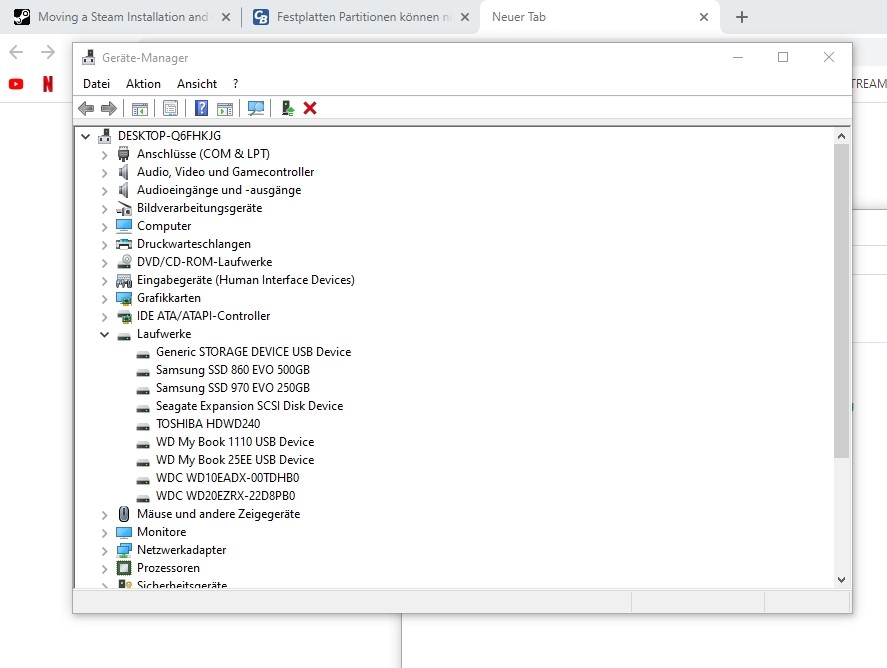Click the Bildverarbeitungsgeräte camera icon
The height and width of the screenshot is (668, 887).
point(124,208)
